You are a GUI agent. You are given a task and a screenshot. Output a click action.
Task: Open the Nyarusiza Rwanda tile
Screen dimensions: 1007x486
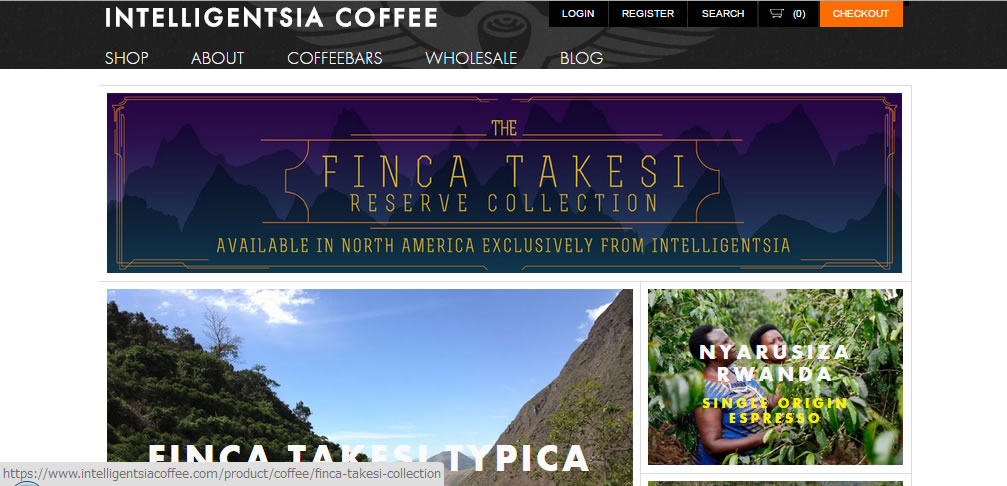pyautogui.click(x=775, y=377)
